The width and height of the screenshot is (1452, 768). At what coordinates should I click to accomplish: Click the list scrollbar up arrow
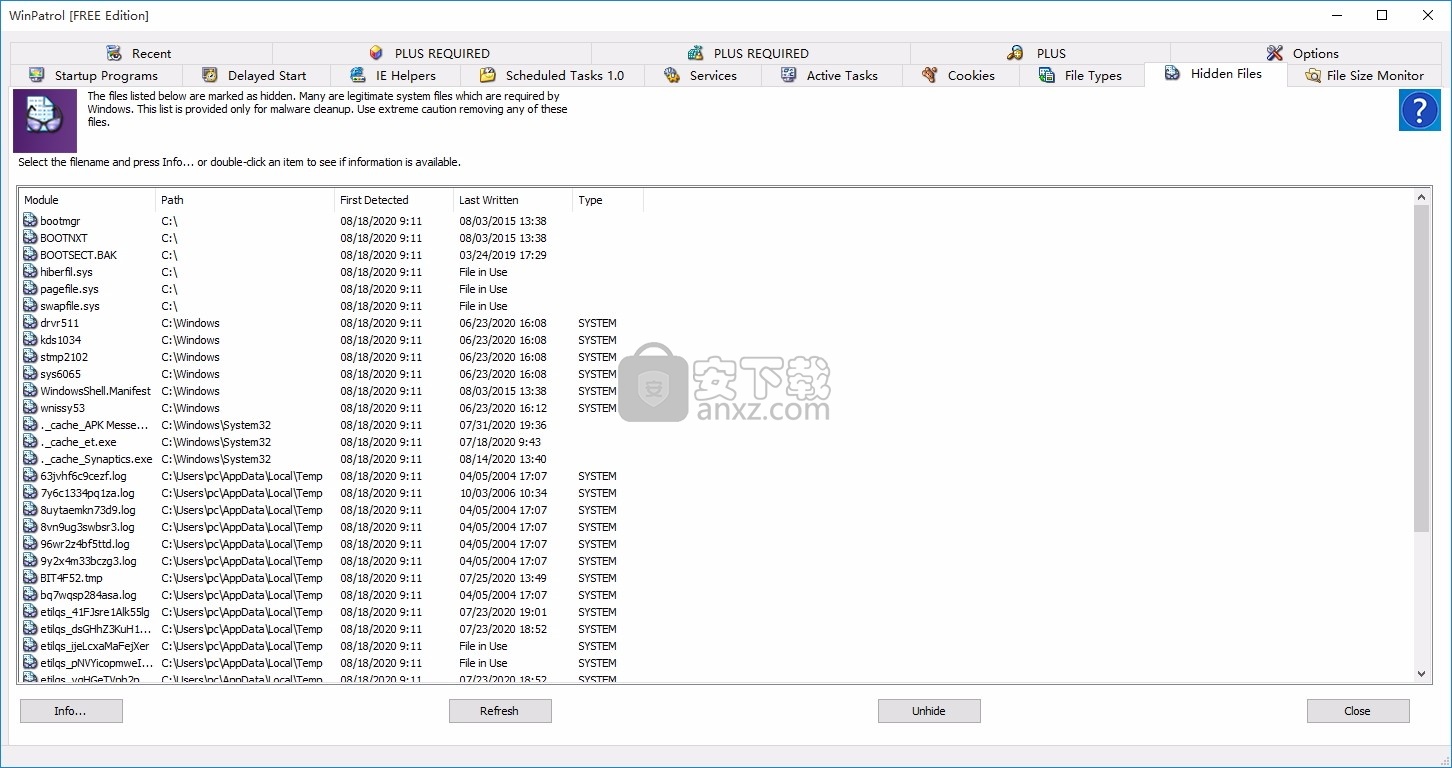pyautogui.click(x=1422, y=196)
